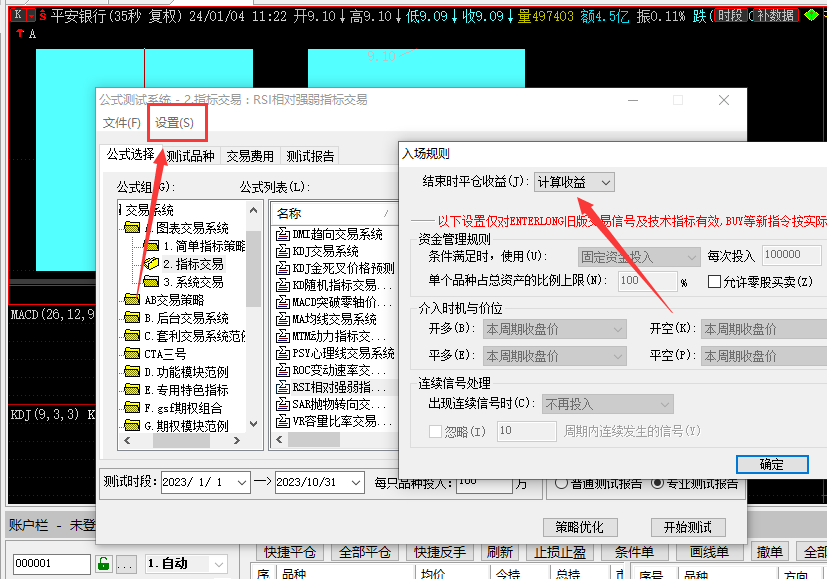Viewport: 827px width, 579px height.
Task: Click the green lock icon in account bar
Action: tap(103, 564)
